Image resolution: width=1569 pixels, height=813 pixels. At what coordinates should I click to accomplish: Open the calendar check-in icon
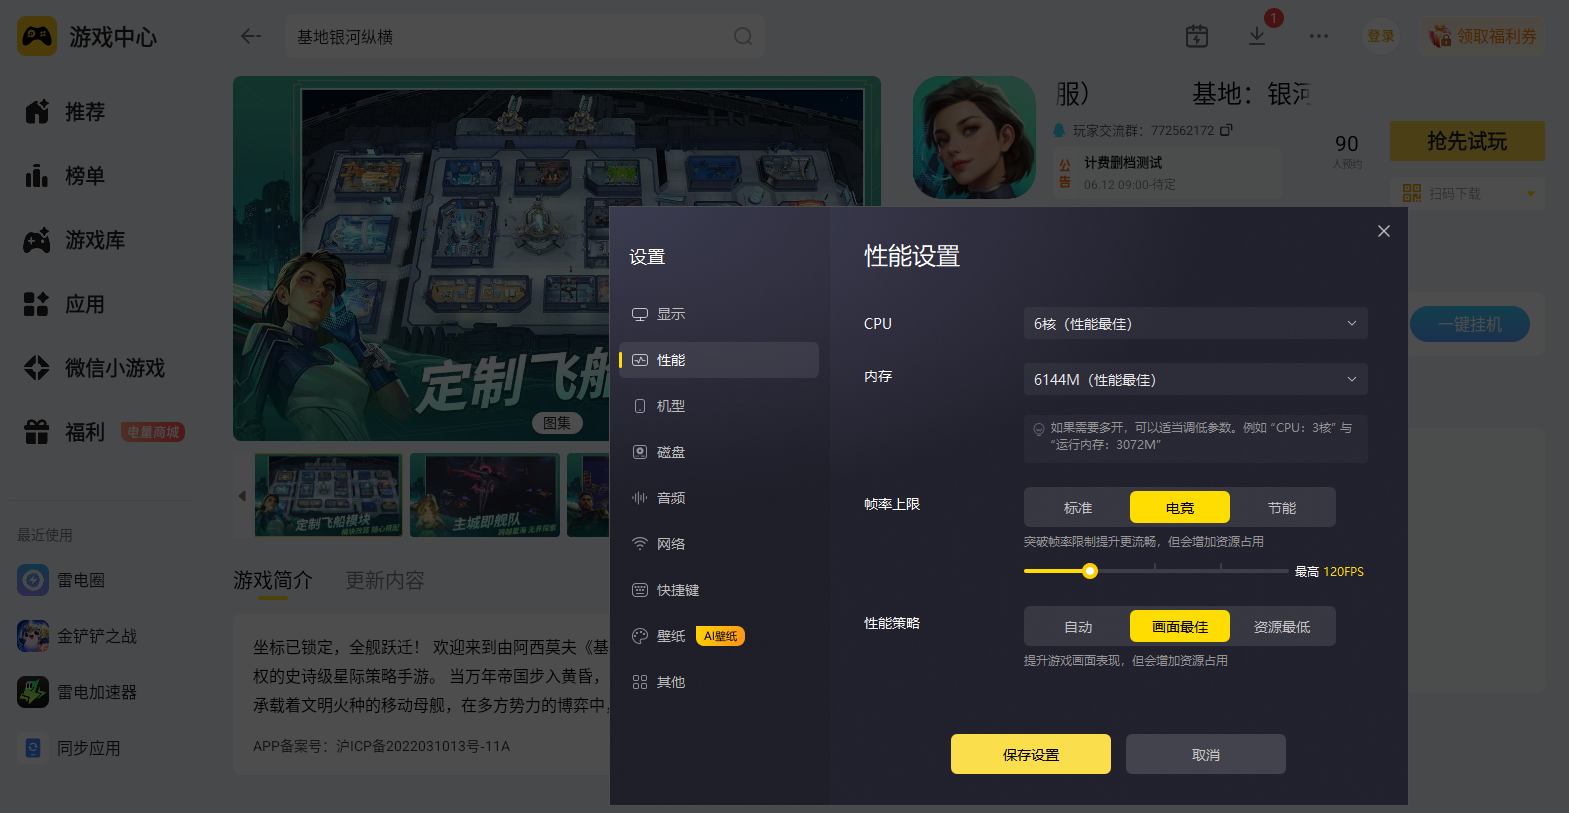point(1197,37)
